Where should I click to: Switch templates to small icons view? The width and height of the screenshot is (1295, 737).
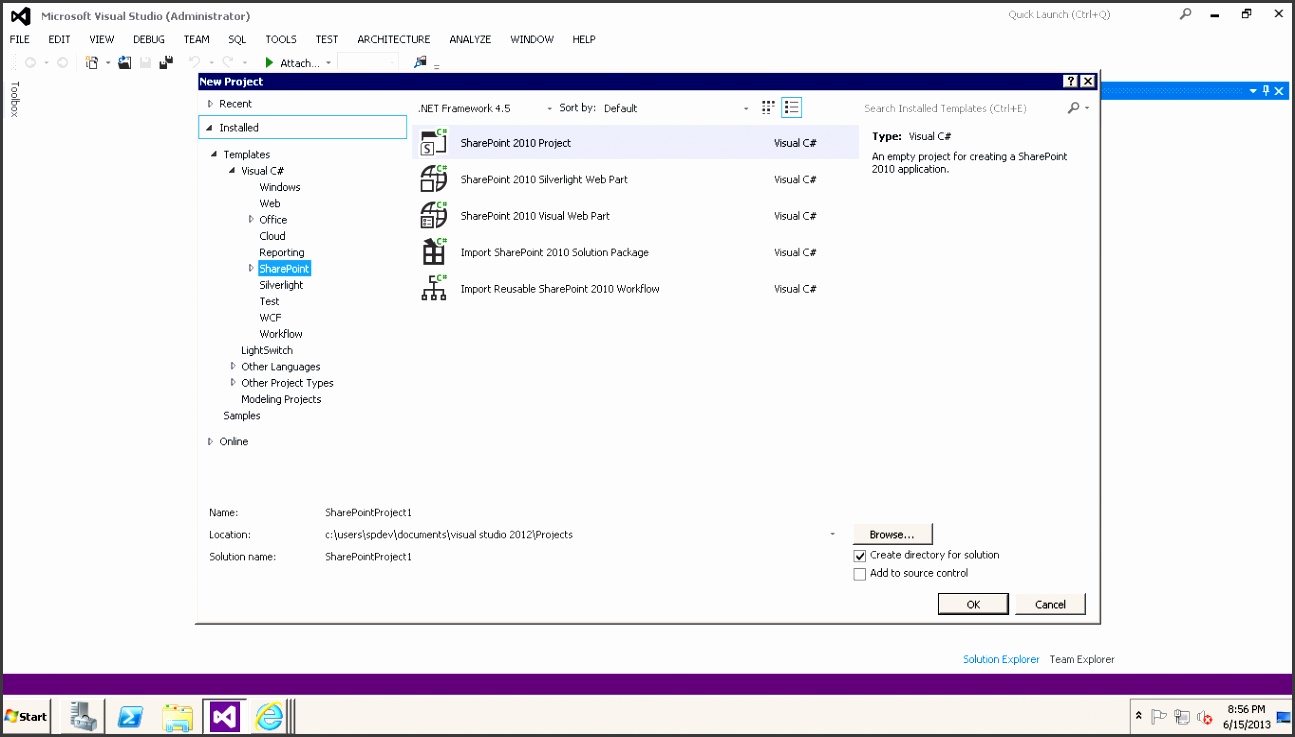pyautogui.click(x=768, y=108)
